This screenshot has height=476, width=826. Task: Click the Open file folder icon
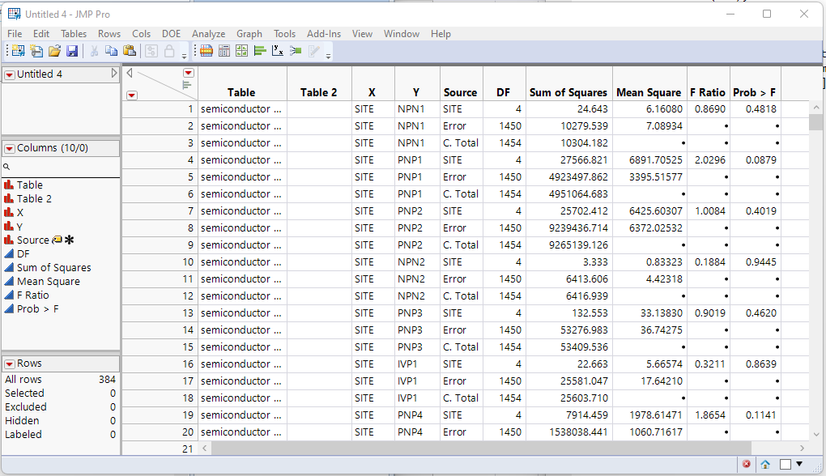(x=54, y=51)
